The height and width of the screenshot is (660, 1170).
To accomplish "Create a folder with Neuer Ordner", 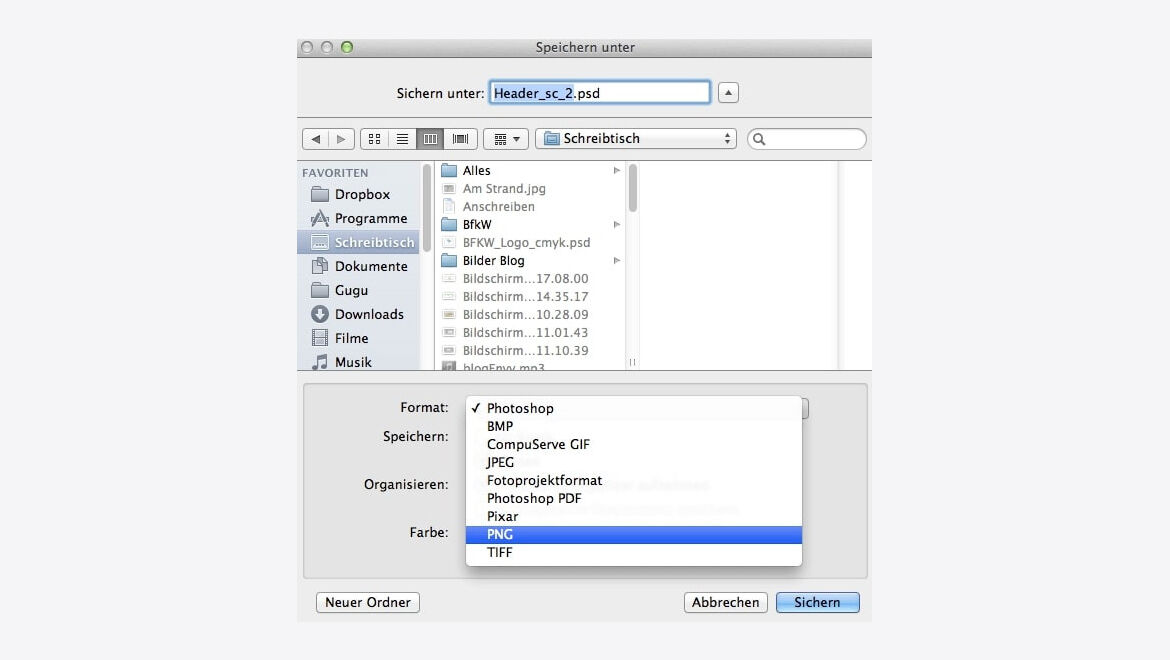I will 368,603.
